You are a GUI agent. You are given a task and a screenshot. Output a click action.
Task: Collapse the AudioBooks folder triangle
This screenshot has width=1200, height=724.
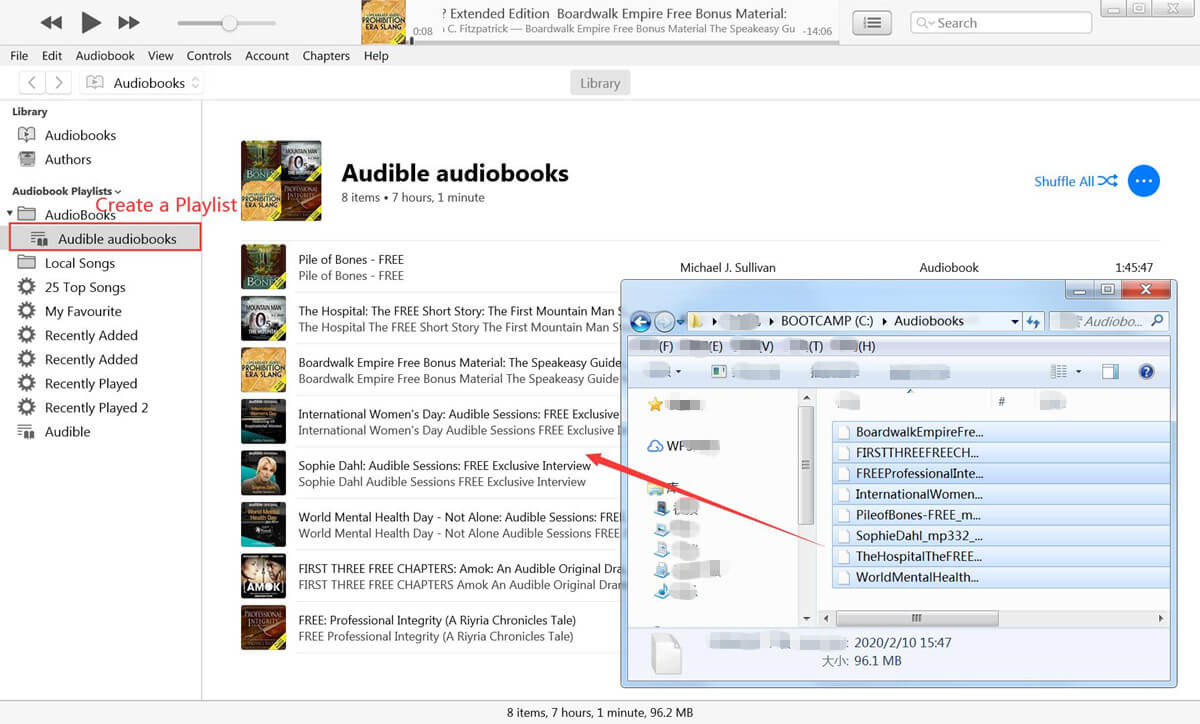tap(10, 214)
